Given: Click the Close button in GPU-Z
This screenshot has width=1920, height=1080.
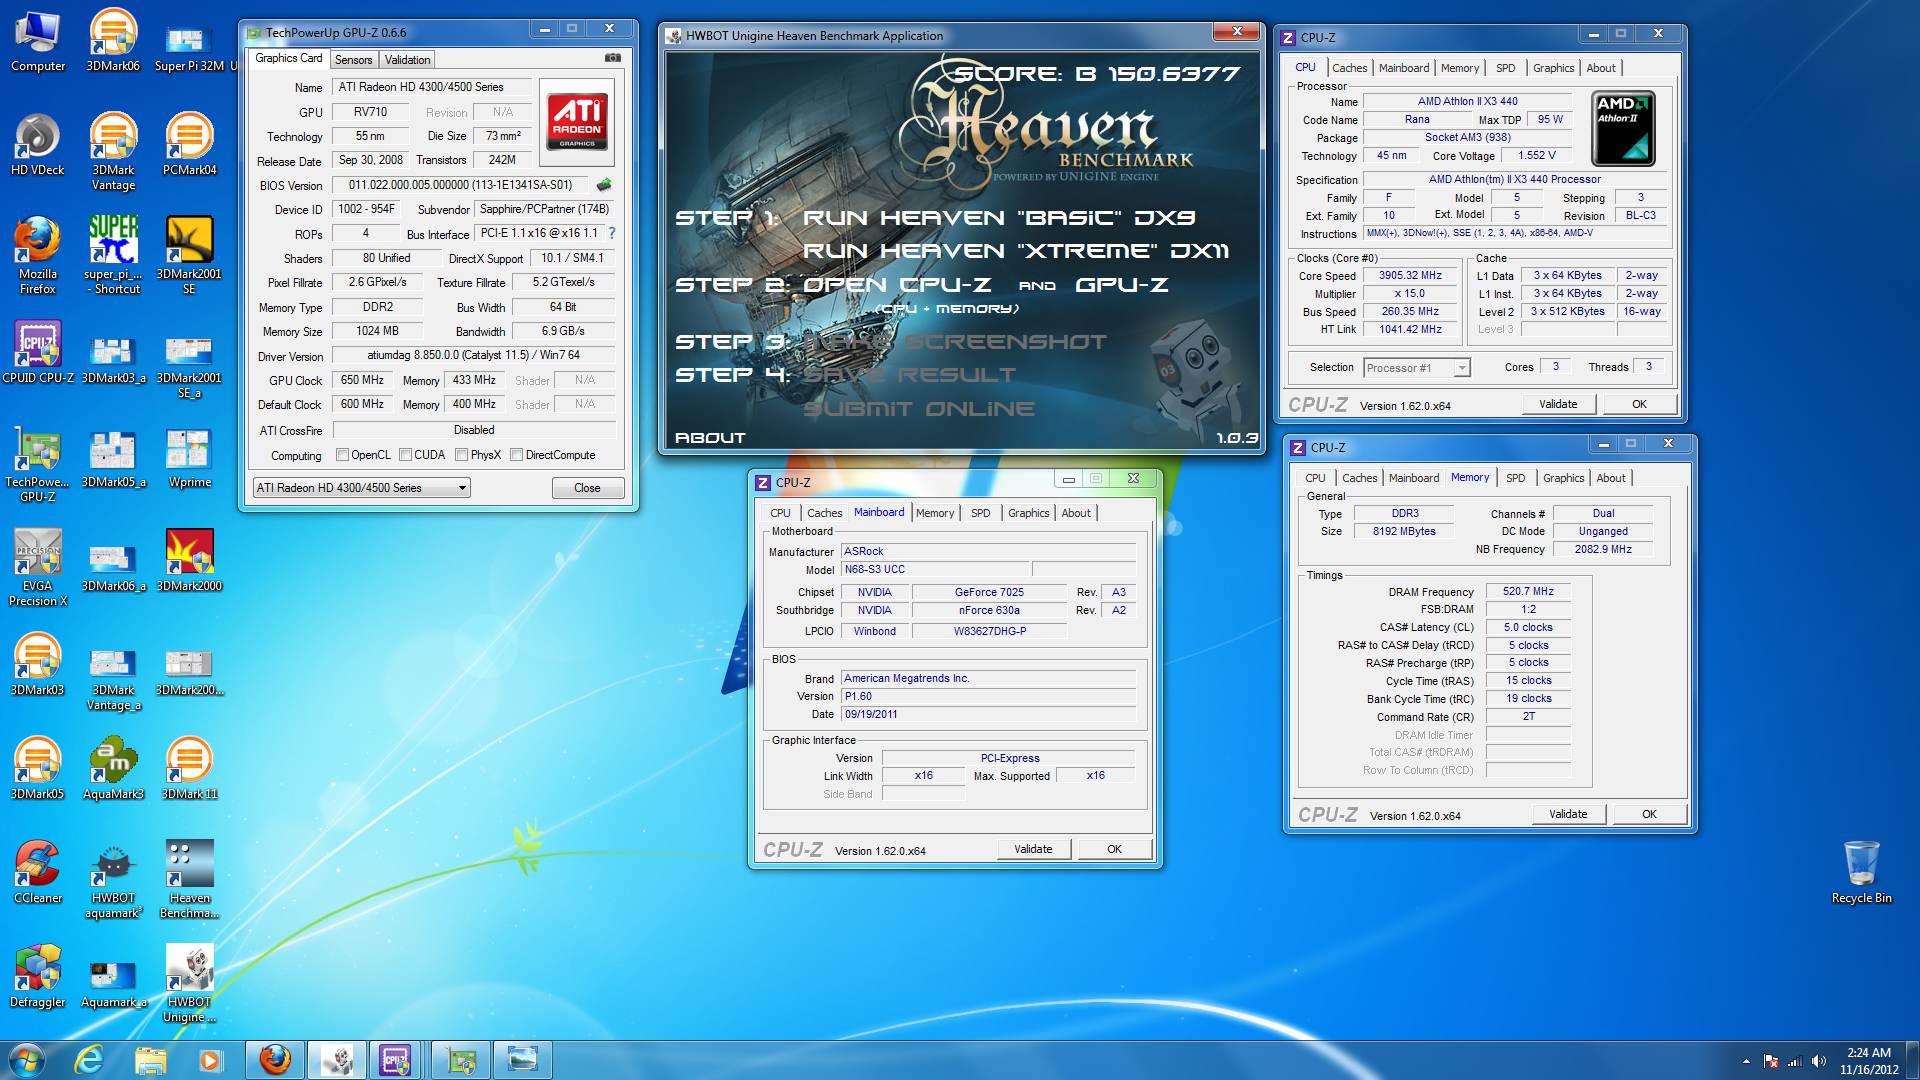Looking at the screenshot, I should tap(587, 488).
